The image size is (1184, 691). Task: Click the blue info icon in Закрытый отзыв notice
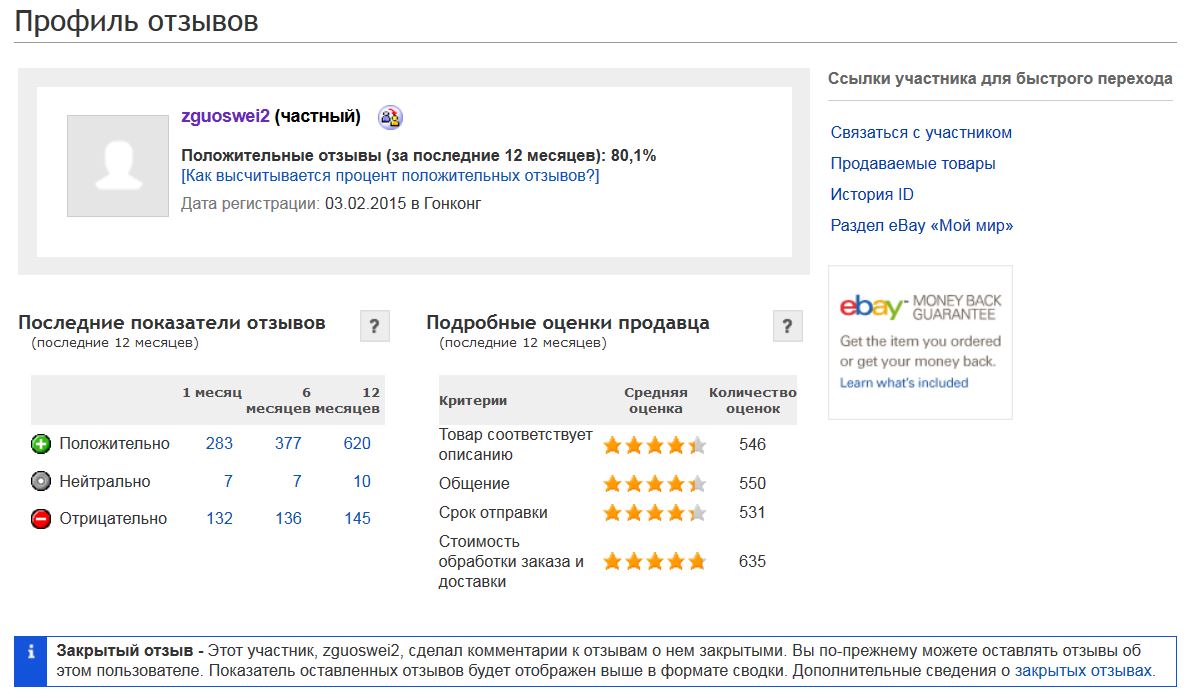pos(31,652)
